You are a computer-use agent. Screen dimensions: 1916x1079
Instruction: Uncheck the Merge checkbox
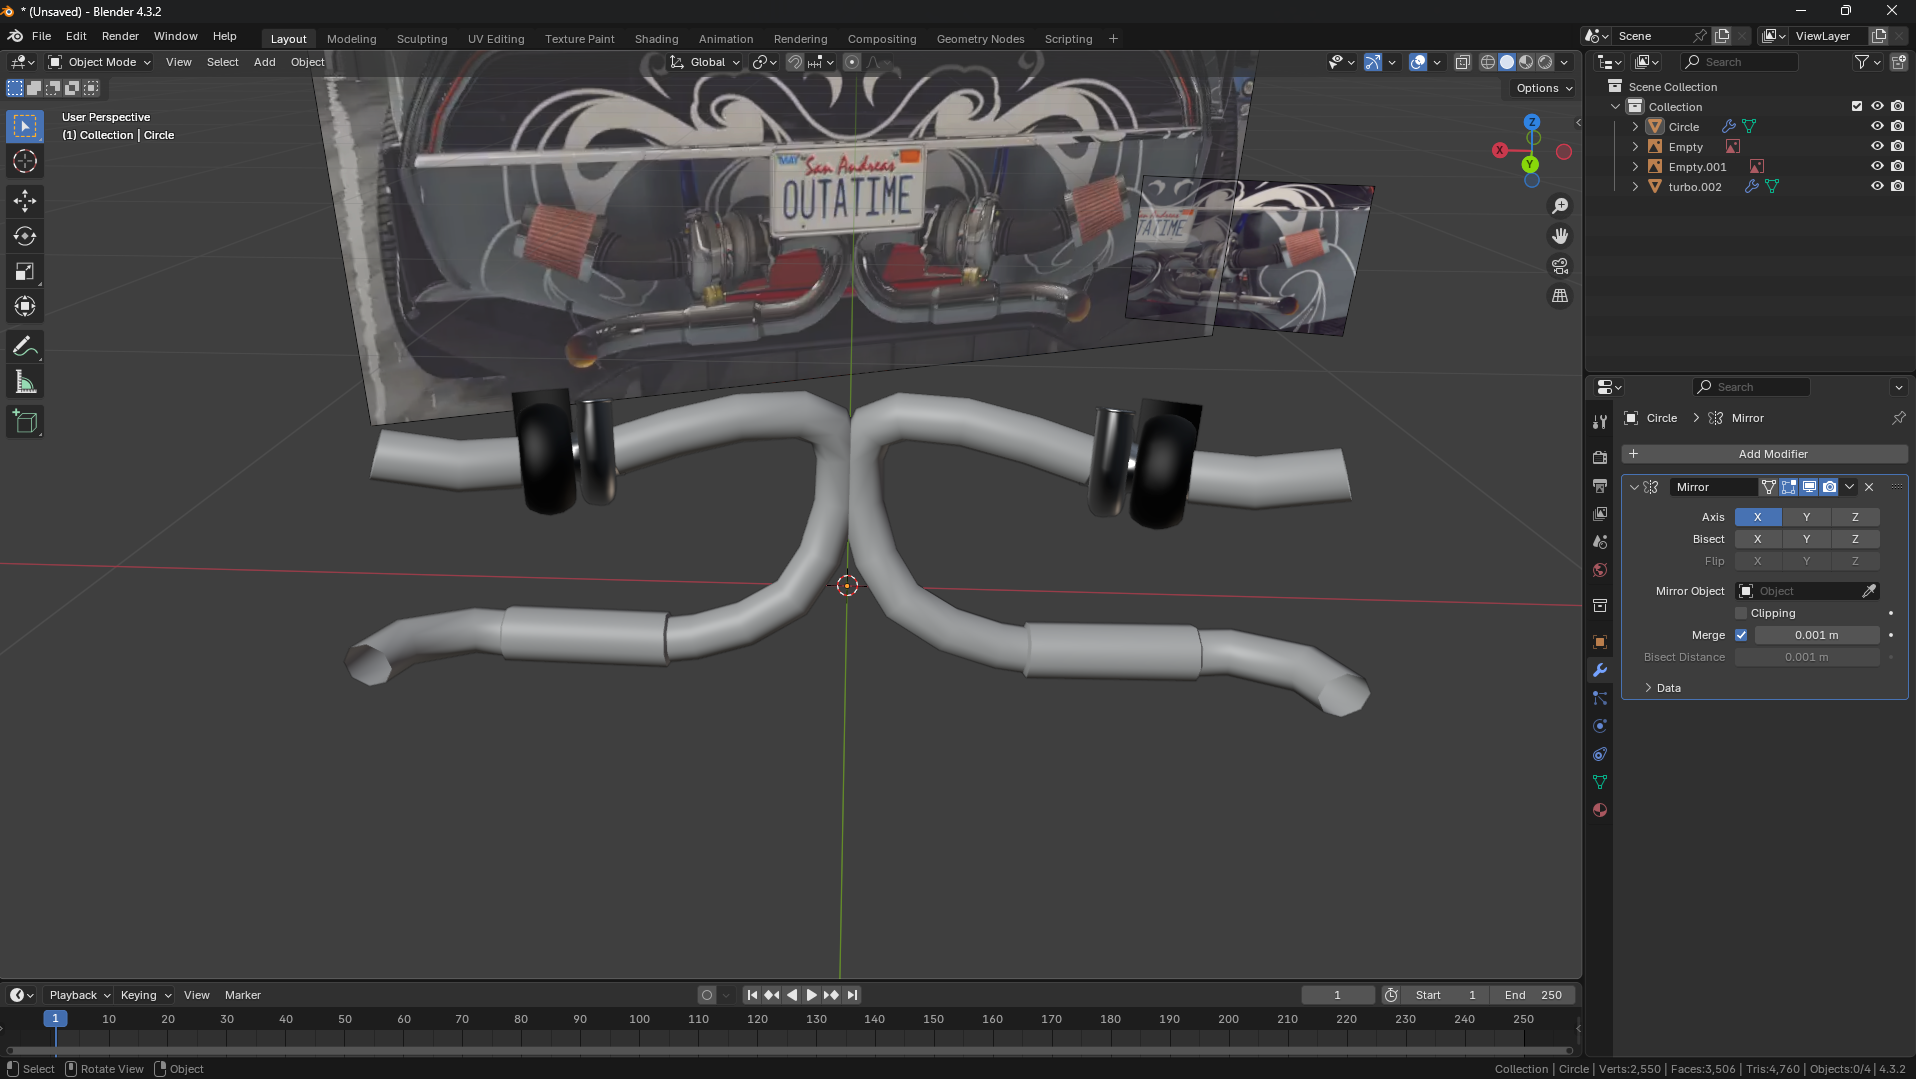tap(1741, 635)
